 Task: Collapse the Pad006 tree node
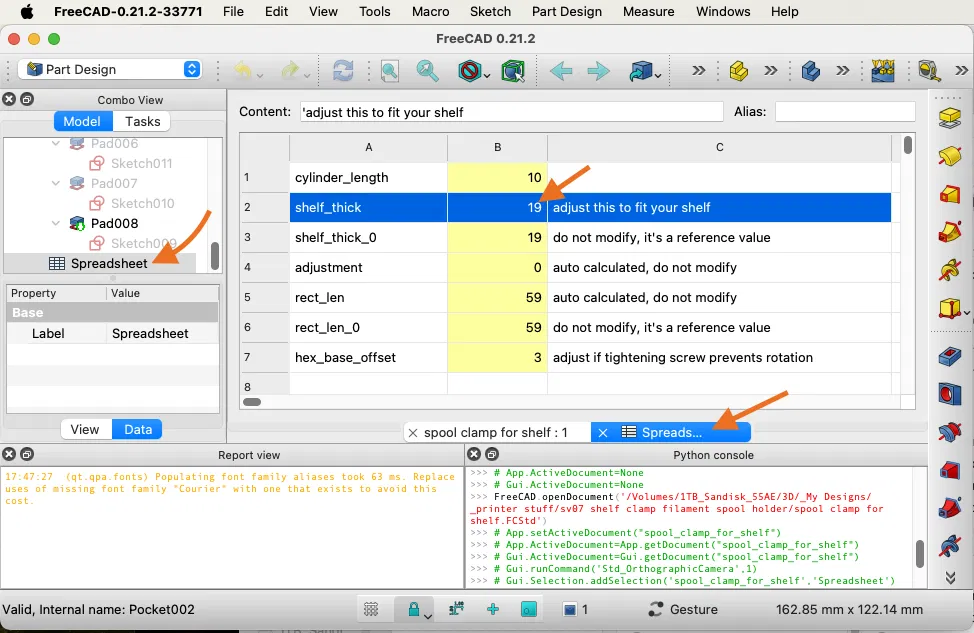[56, 143]
